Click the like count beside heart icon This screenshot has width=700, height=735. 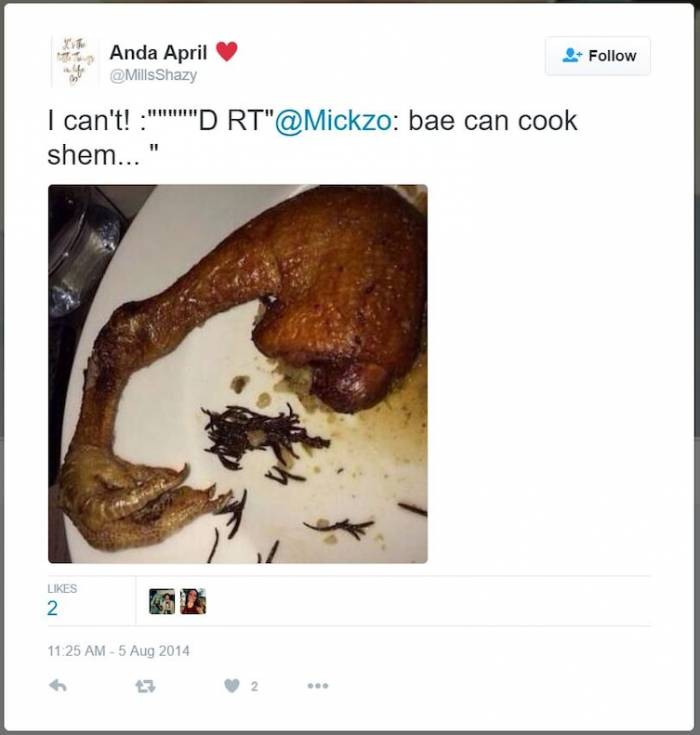click(254, 686)
